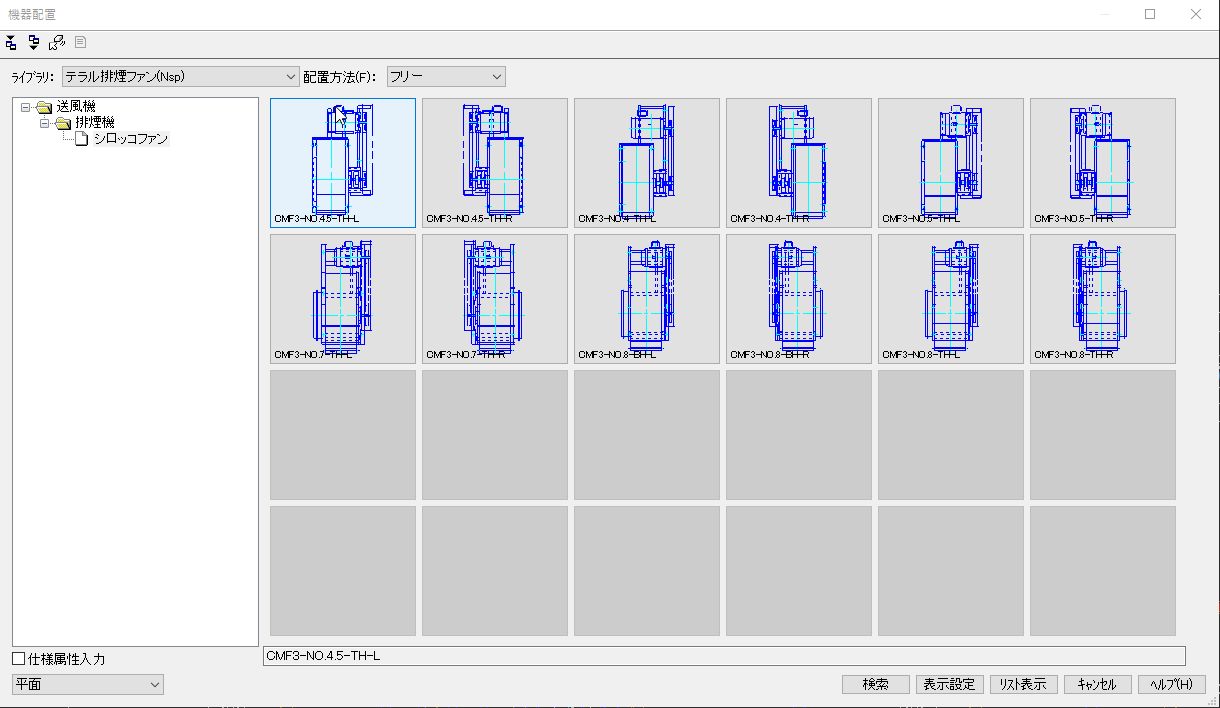Select the CMF3-NO.8-BH-L fan thumbnail

click(x=647, y=299)
